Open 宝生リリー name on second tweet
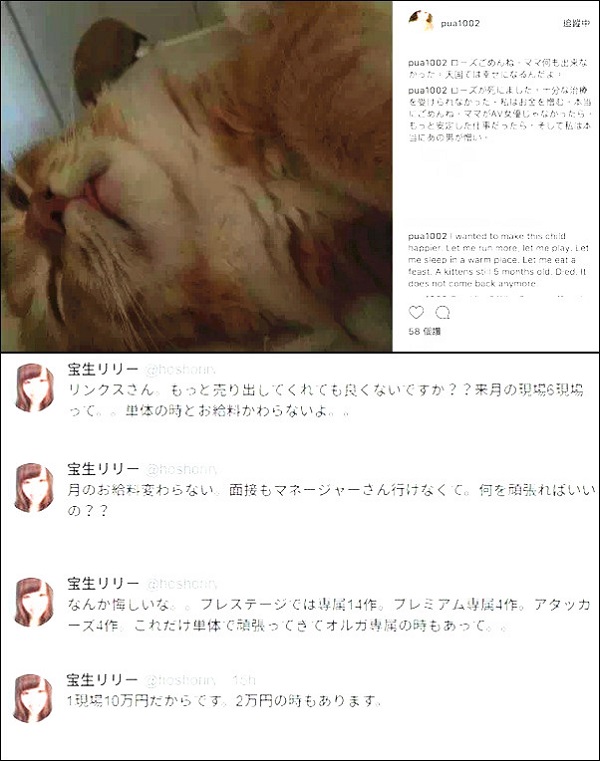 103,468
